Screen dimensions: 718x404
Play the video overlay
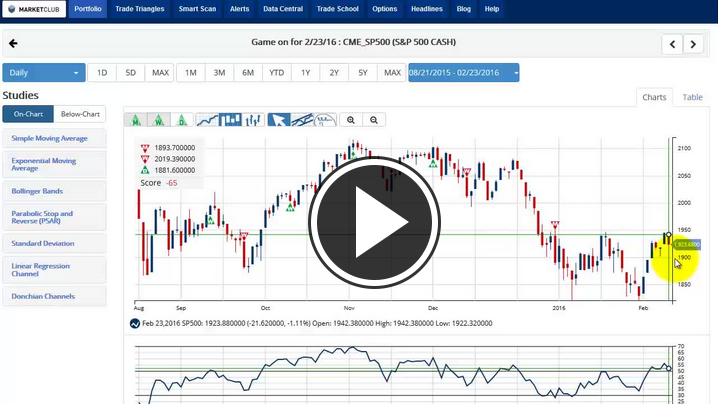(374, 222)
